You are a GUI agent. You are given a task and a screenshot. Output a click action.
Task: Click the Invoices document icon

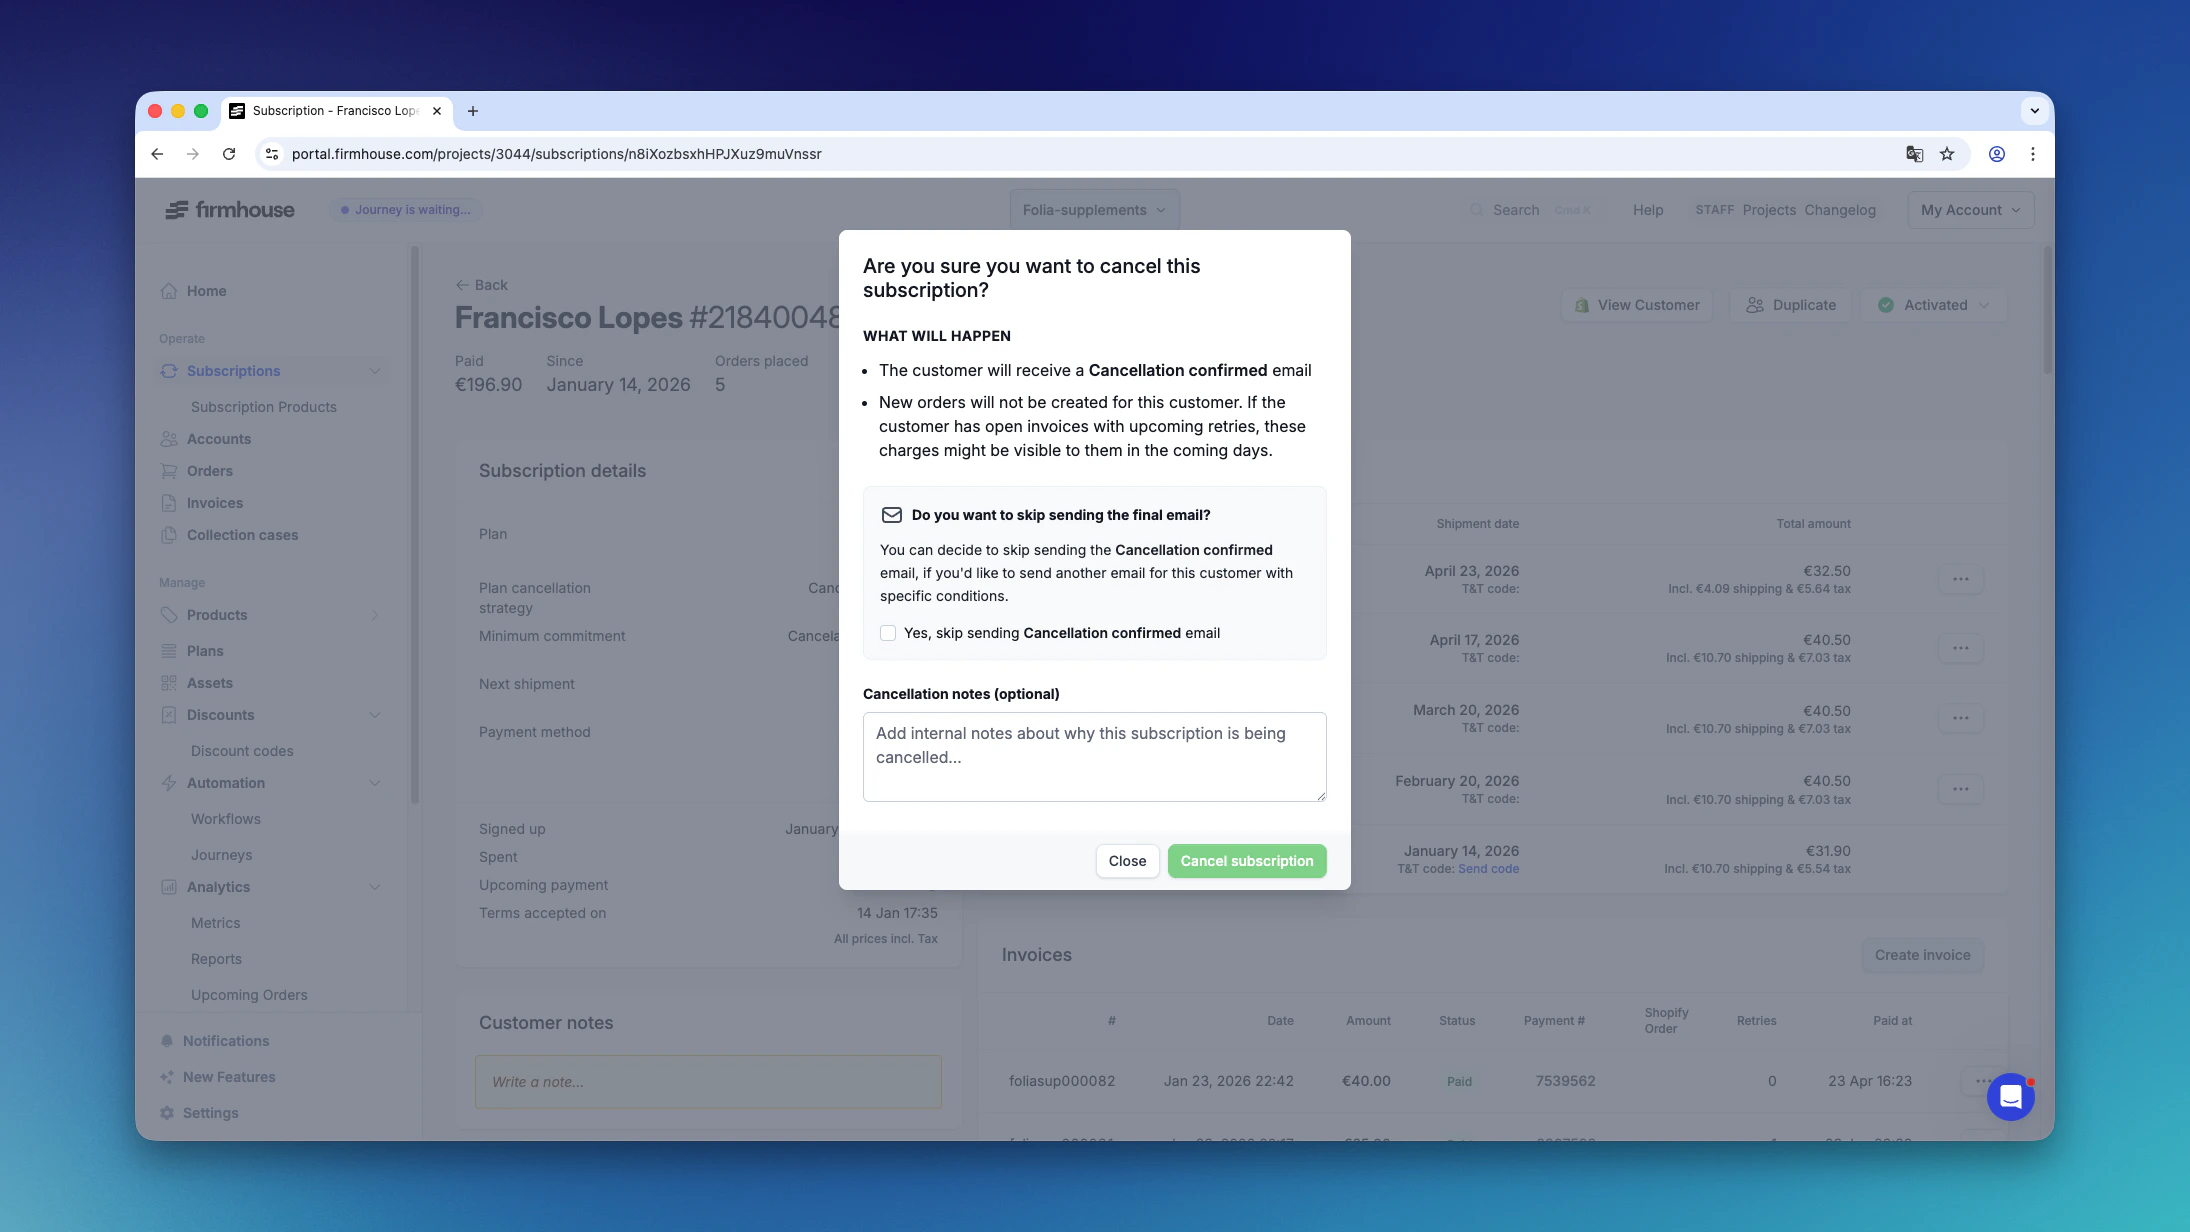tap(169, 503)
